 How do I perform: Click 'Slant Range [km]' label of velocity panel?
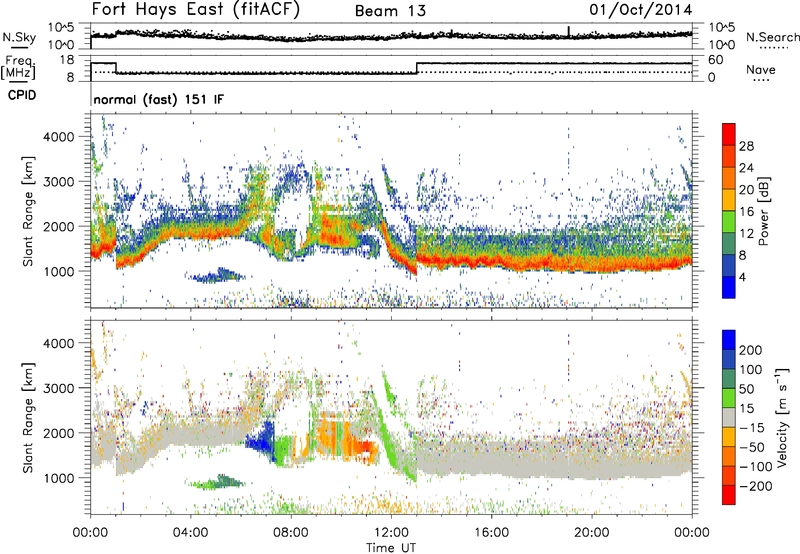tap(28, 418)
